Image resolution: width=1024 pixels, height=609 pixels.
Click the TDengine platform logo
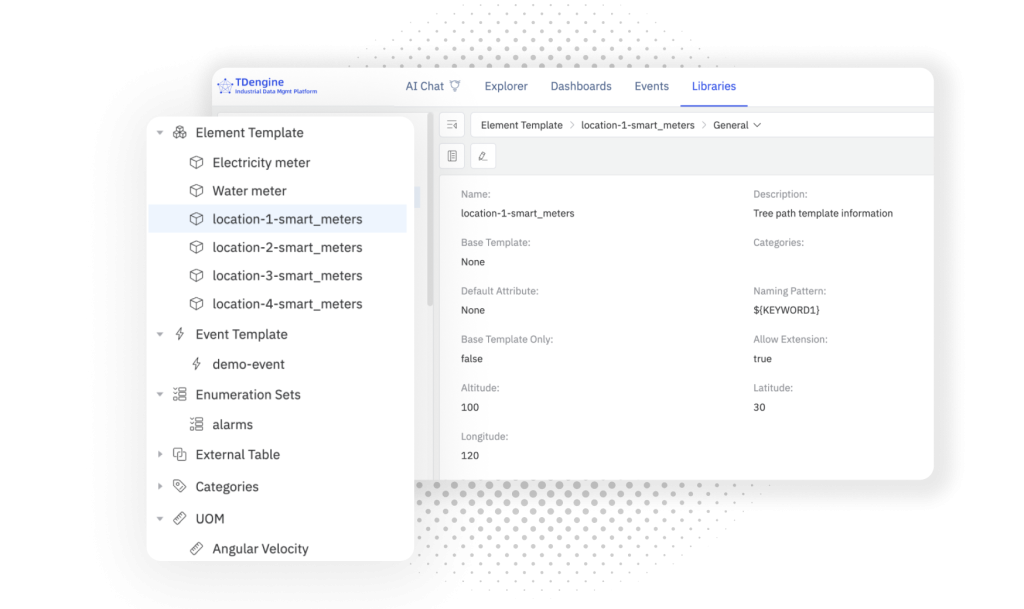264,86
